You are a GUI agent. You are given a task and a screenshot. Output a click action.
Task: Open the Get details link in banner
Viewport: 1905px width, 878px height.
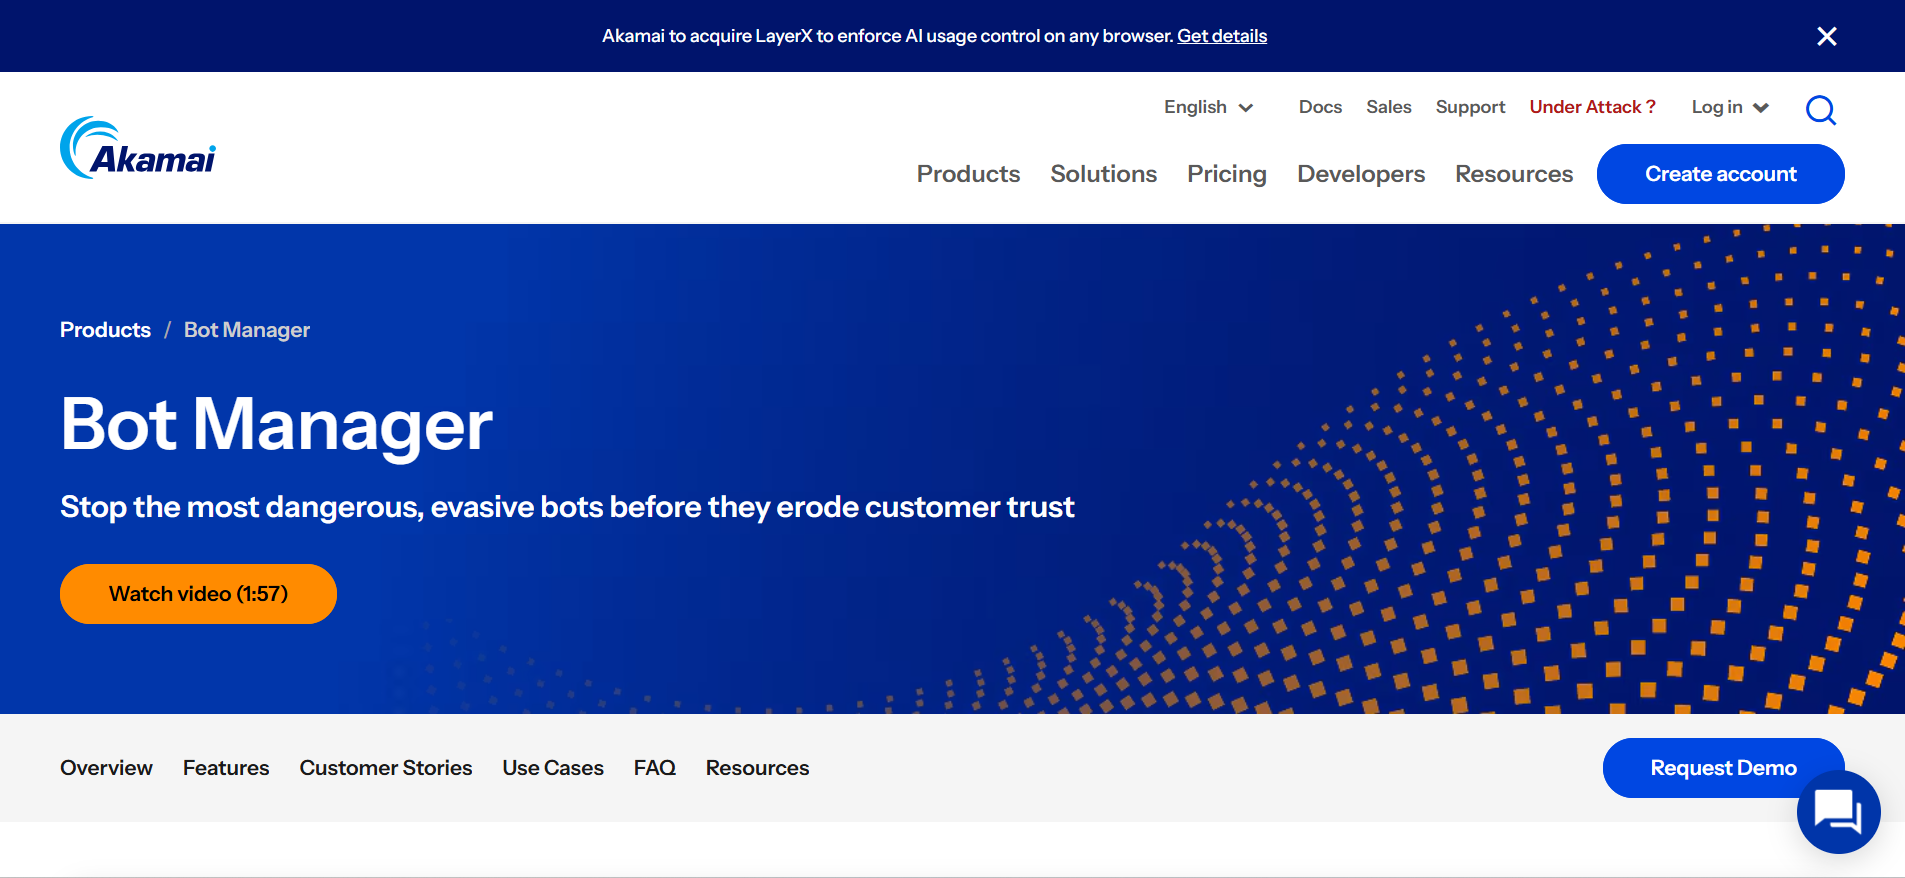click(x=1222, y=36)
